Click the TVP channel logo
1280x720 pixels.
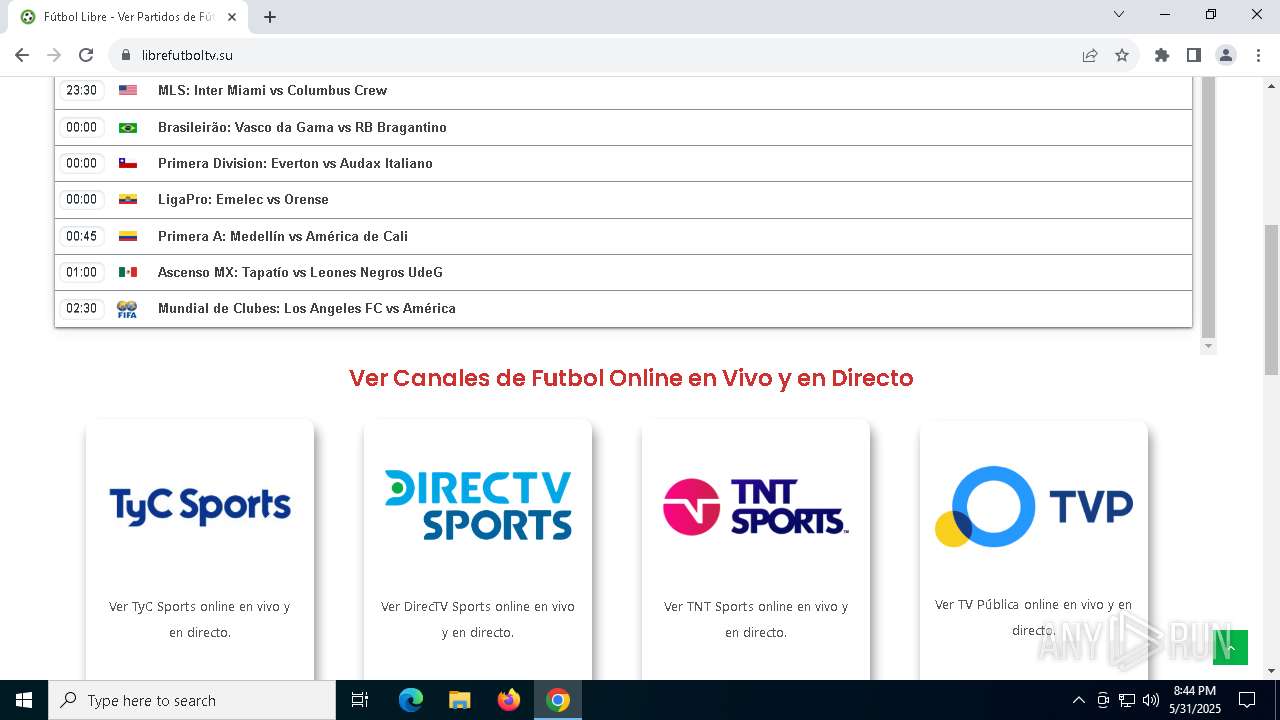click(1034, 506)
